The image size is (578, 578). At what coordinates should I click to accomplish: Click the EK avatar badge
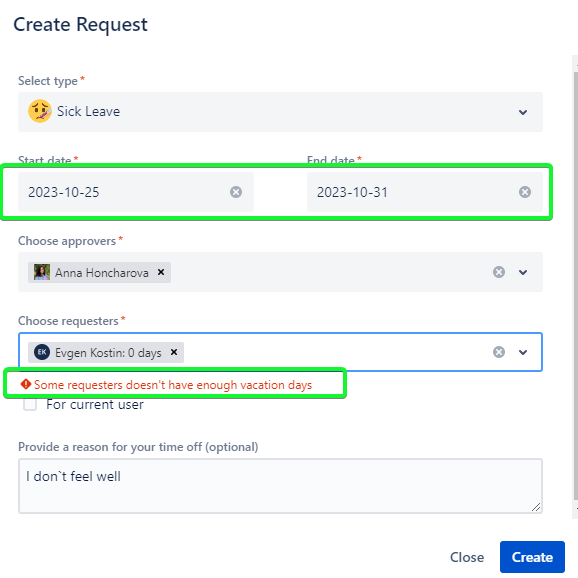(x=42, y=352)
